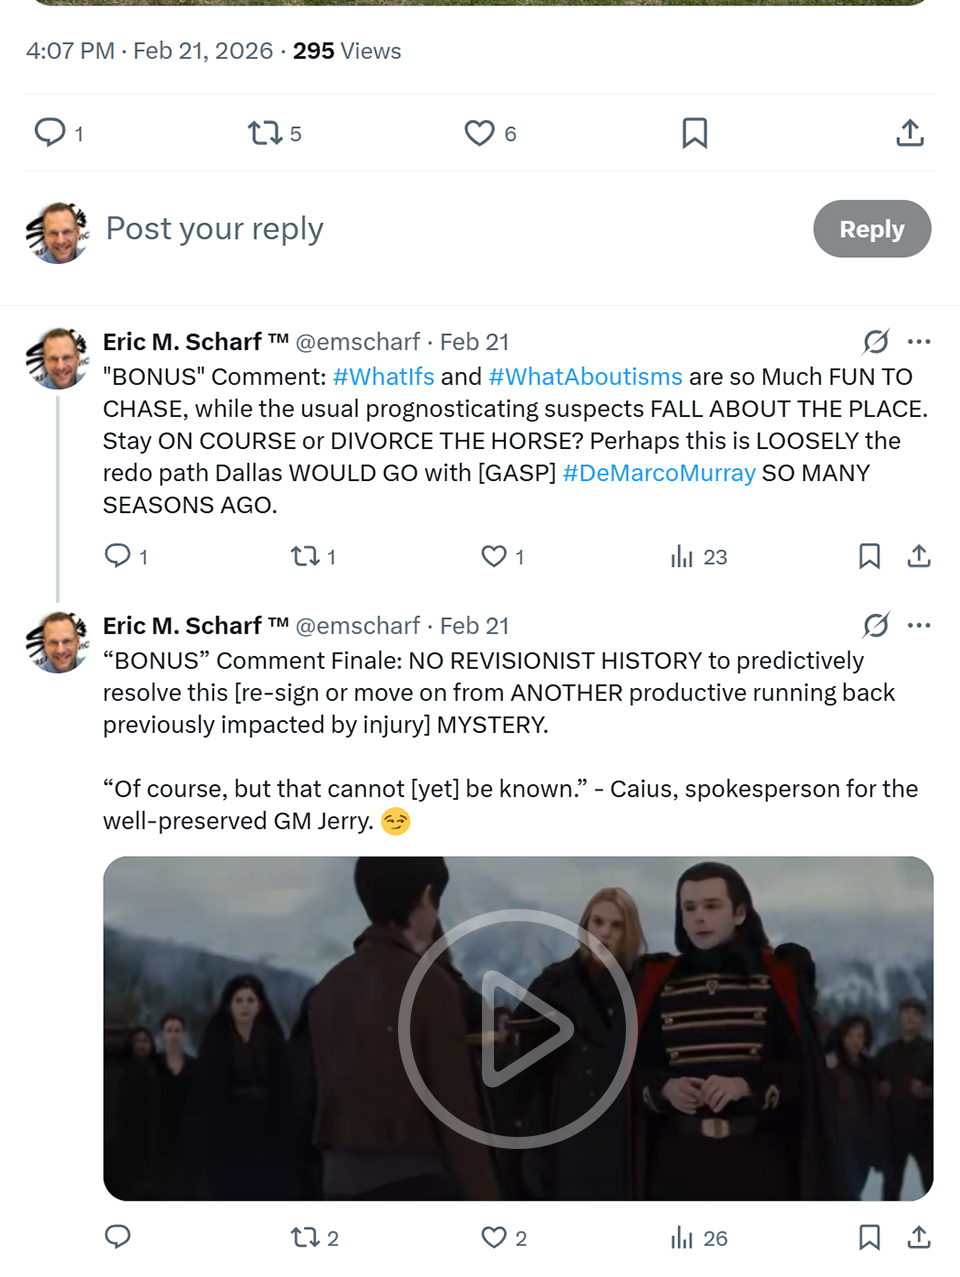
Task: Like the #WhatIfs reply with 1 like
Action: [x=494, y=556]
